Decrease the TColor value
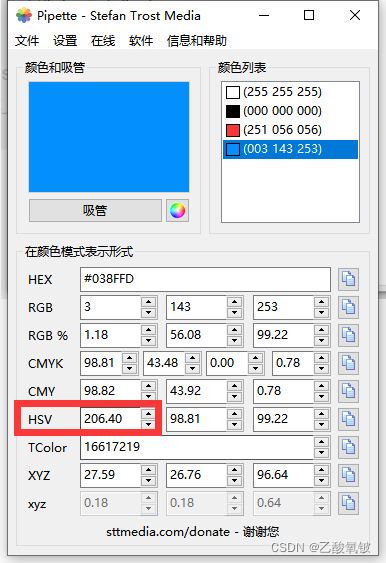Image resolution: width=386 pixels, height=563 pixels. [x=321, y=453]
